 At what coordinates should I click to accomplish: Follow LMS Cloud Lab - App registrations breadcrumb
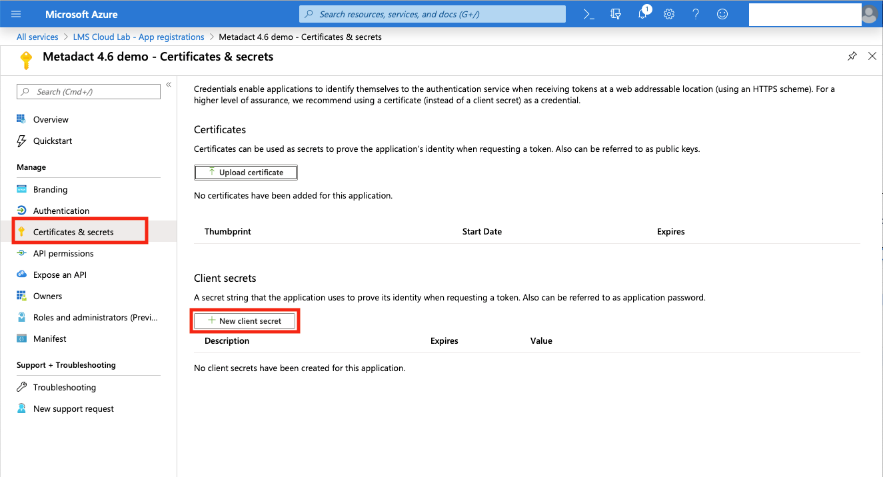click(139, 37)
